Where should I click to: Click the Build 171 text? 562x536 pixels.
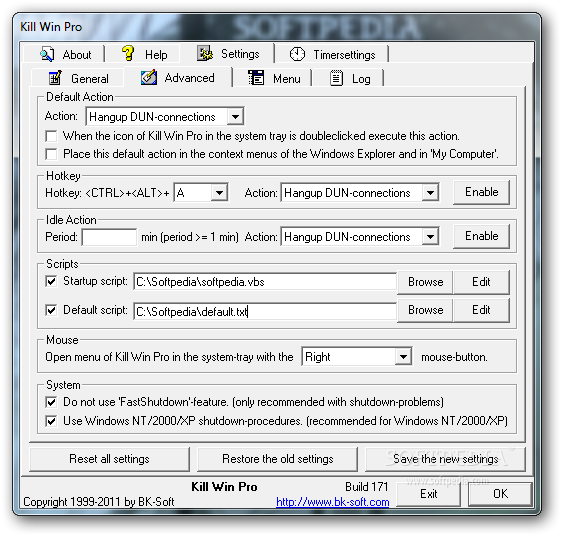tap(367, 487)
